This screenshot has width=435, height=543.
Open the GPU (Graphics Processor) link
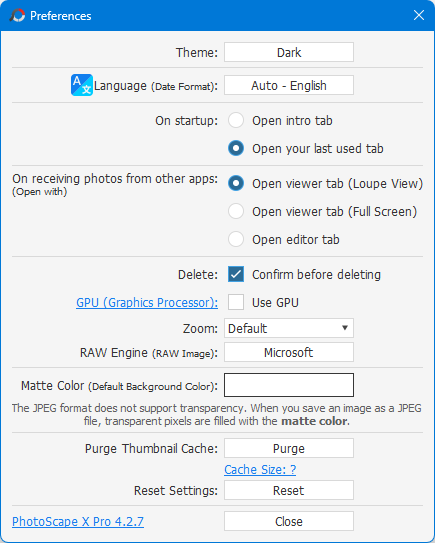point(147,303)
